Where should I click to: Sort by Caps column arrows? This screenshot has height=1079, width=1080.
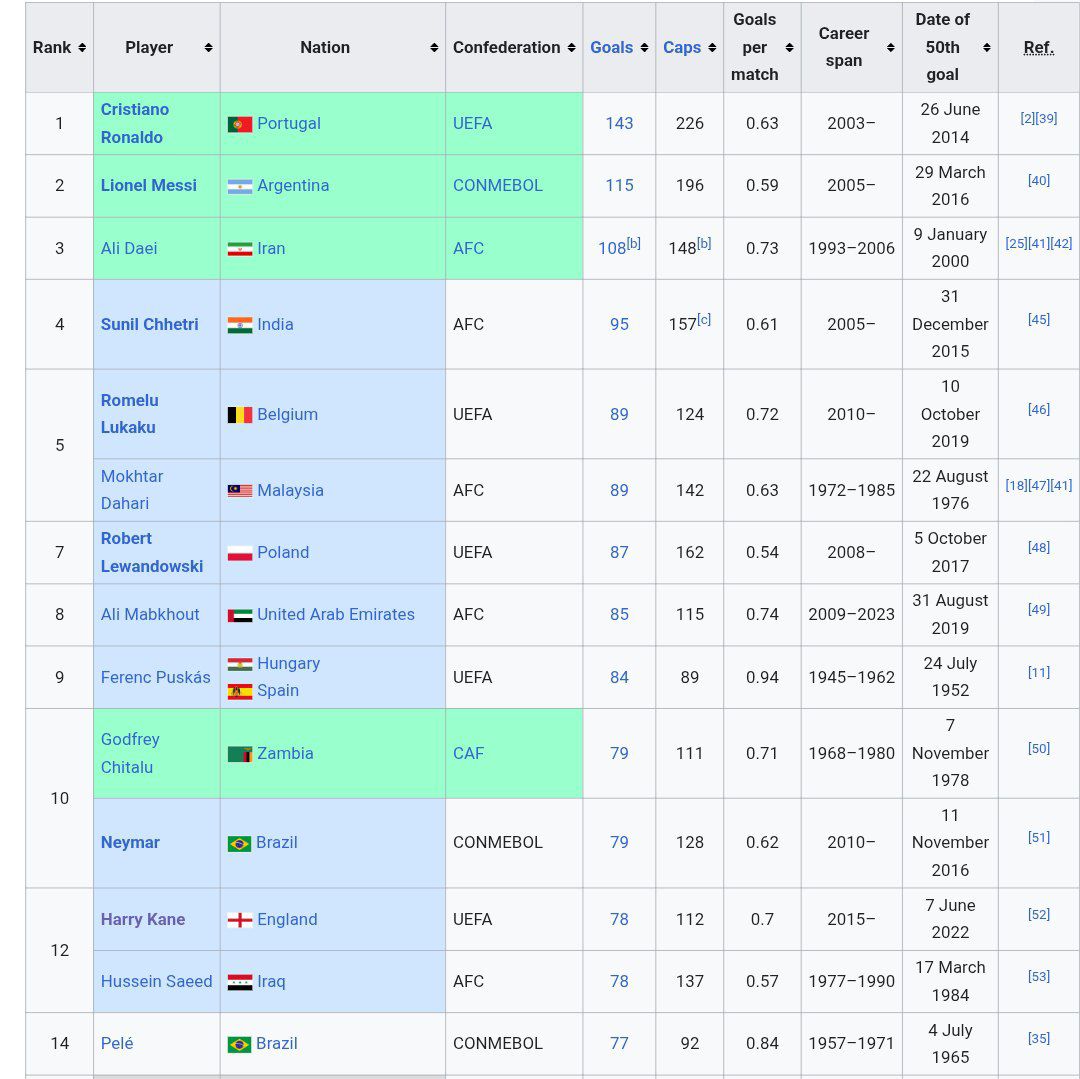712,48
